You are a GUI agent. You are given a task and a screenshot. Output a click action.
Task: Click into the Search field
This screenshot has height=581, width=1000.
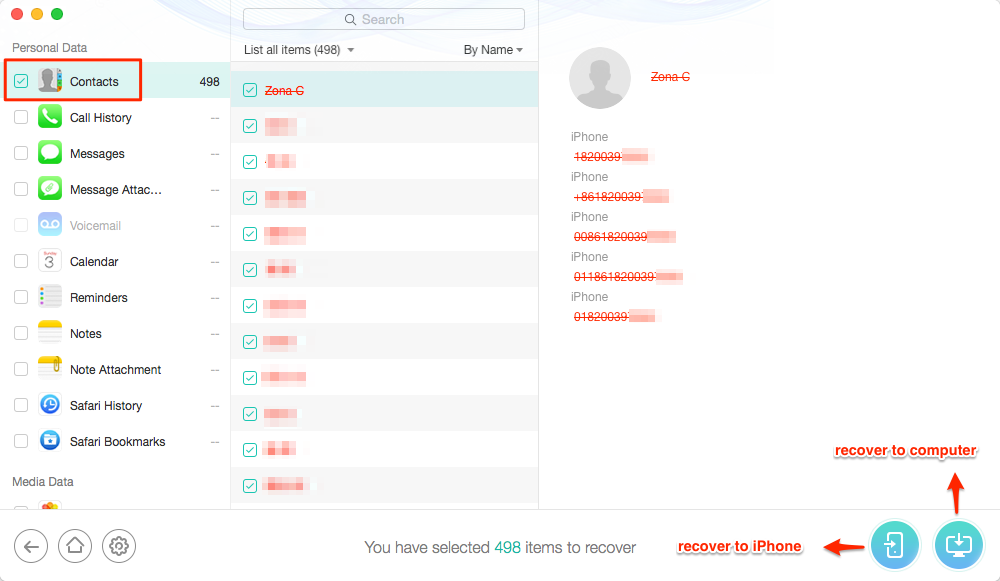tap(384, 19)
